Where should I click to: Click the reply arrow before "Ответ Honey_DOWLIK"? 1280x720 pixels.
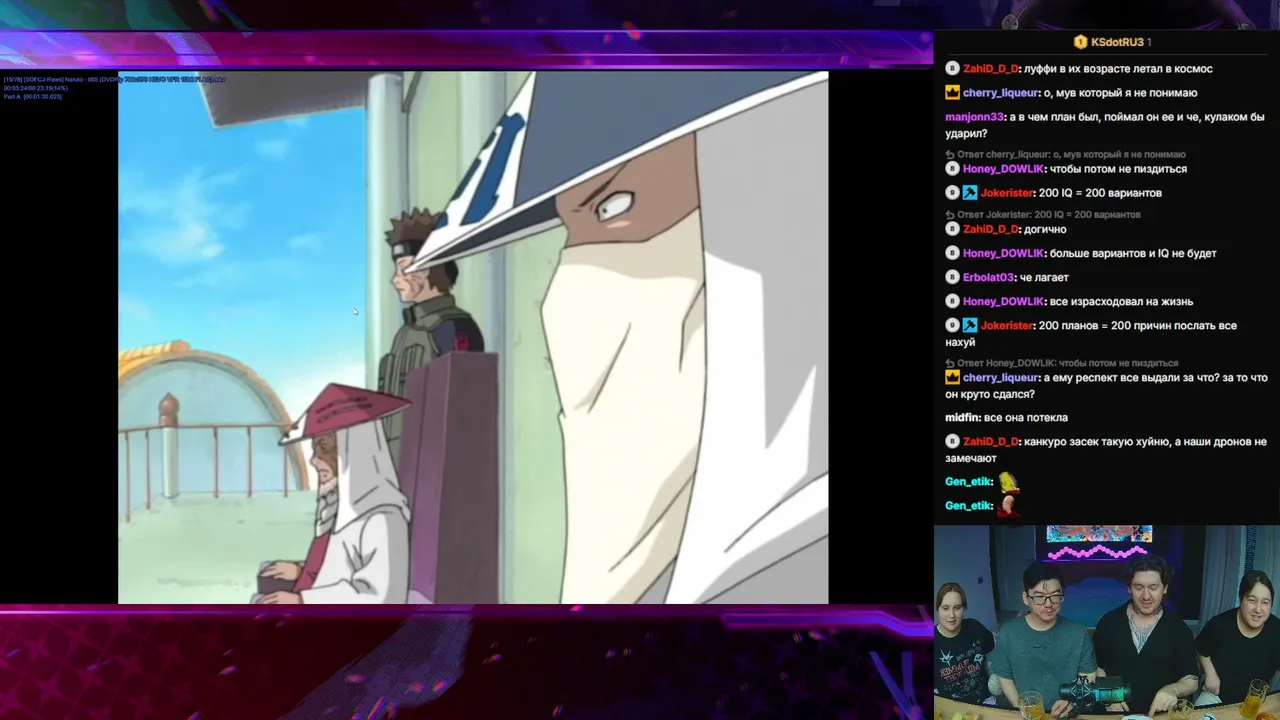[950, 363]
